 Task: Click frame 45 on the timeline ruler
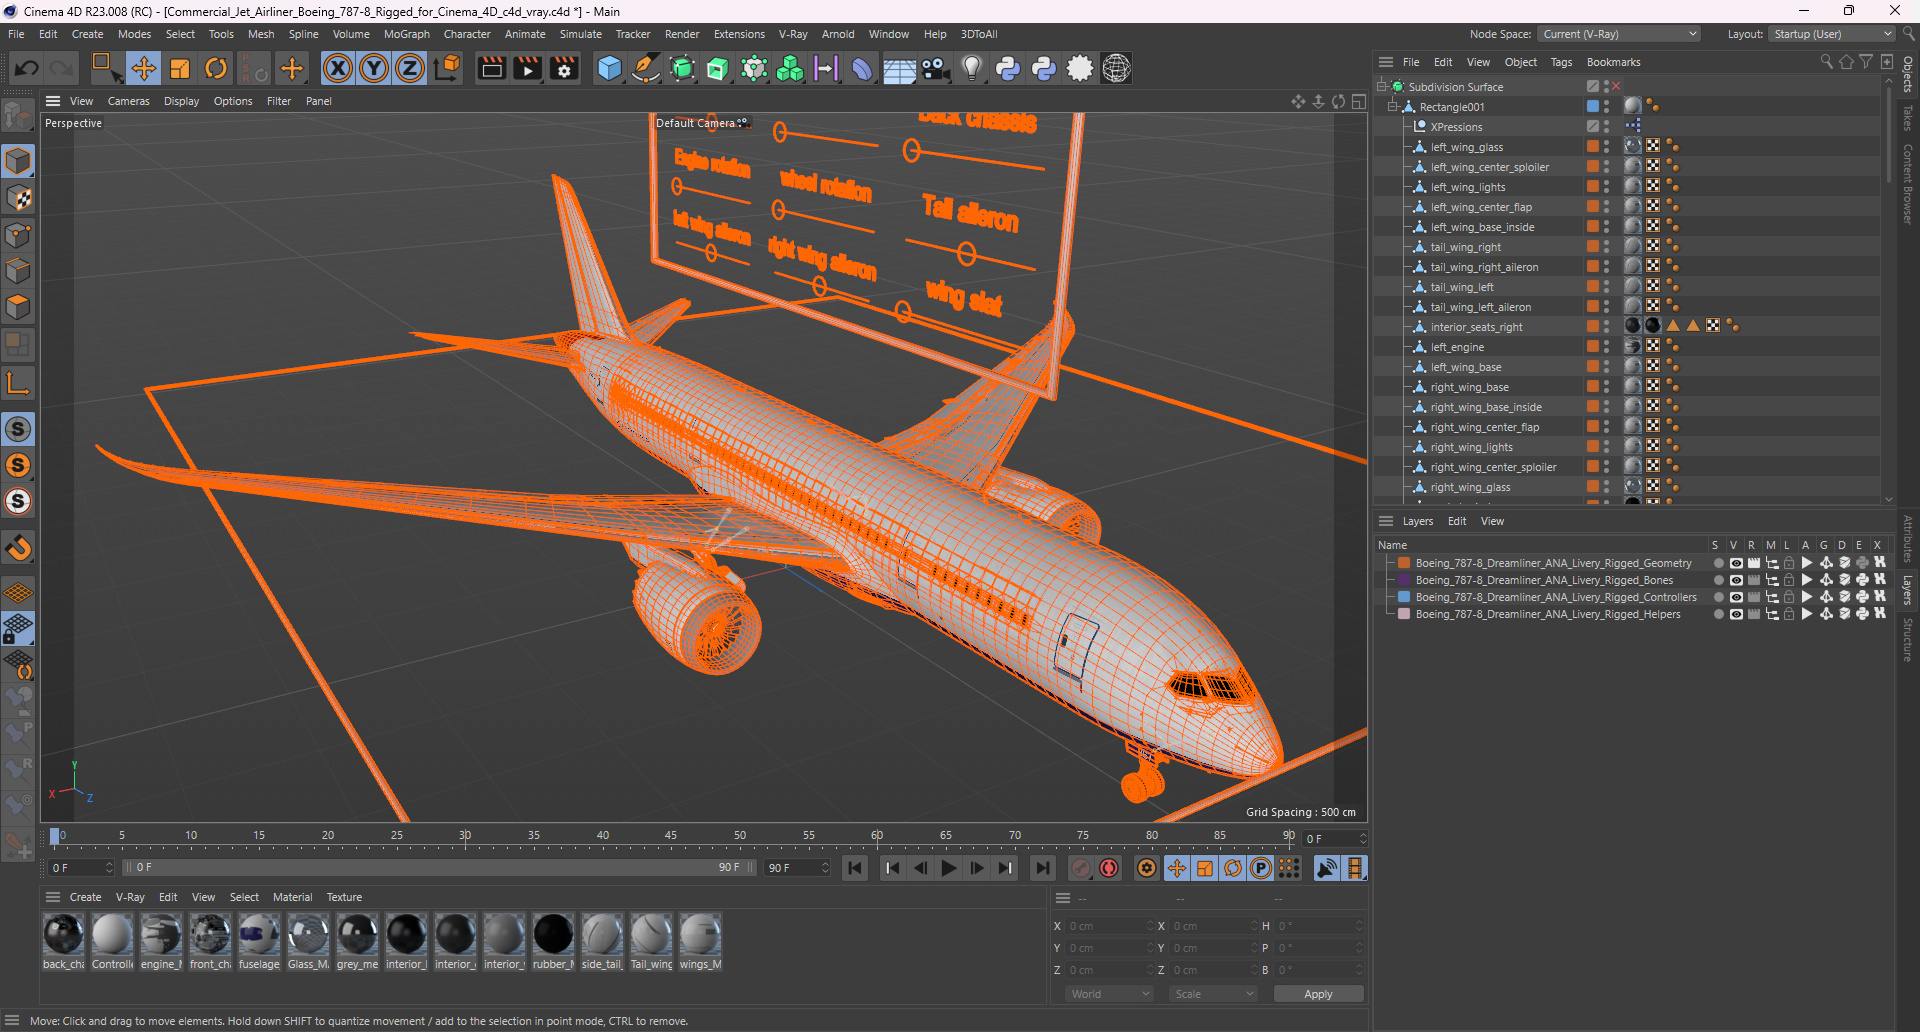pyautogui.click(x=671, y=838)
